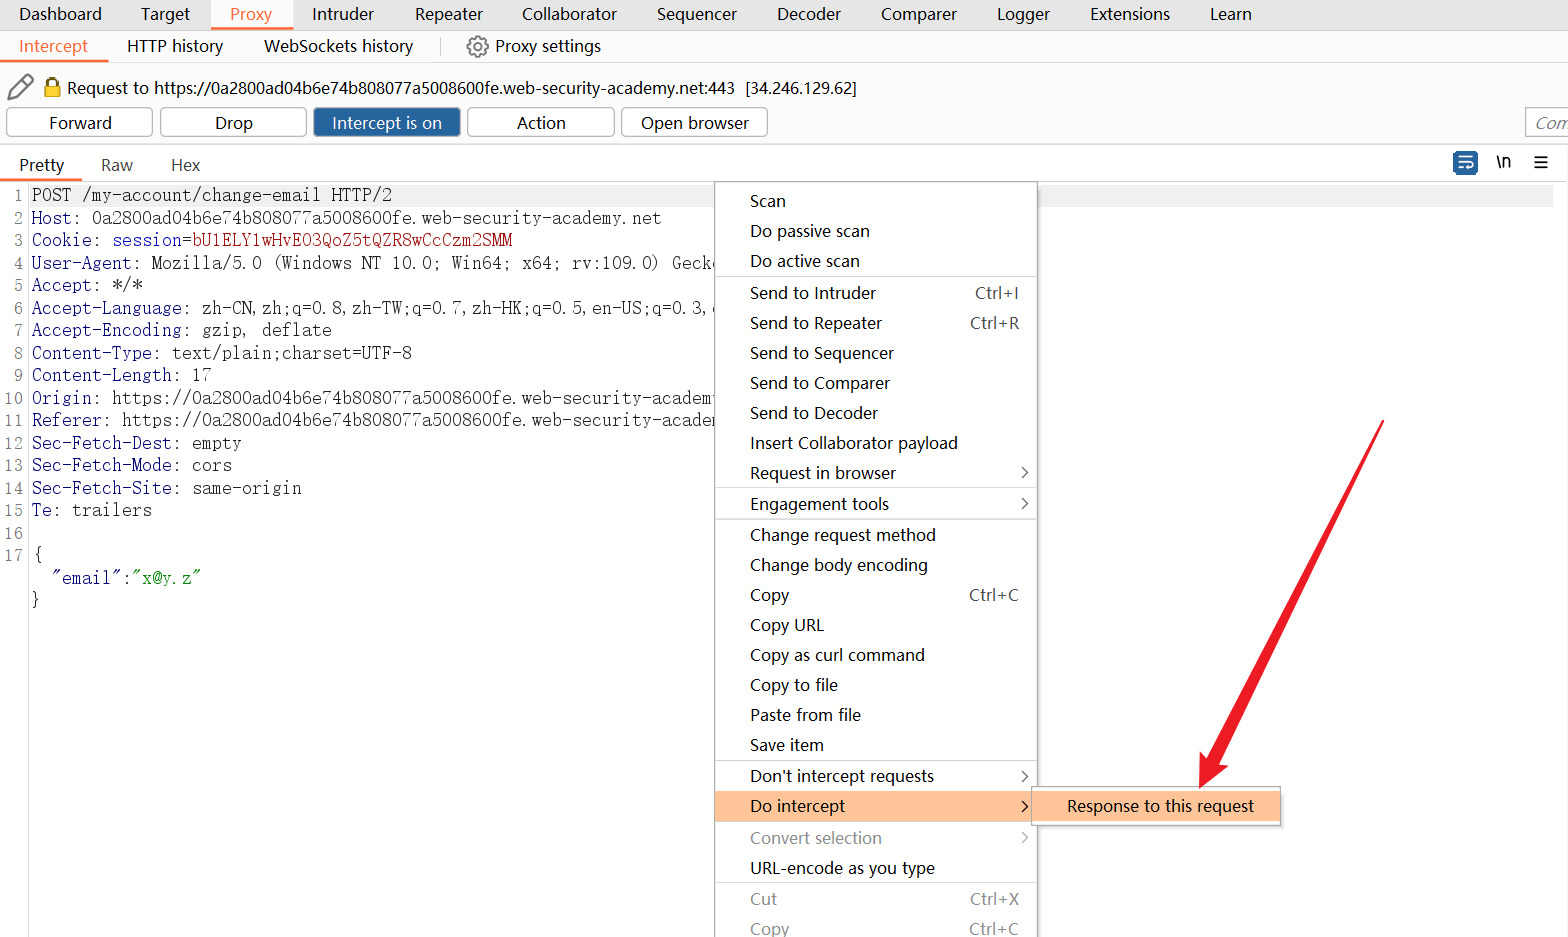Enable URL-encode as you type option
This screenshot has width=1568, height=937.
coord(842,868)
